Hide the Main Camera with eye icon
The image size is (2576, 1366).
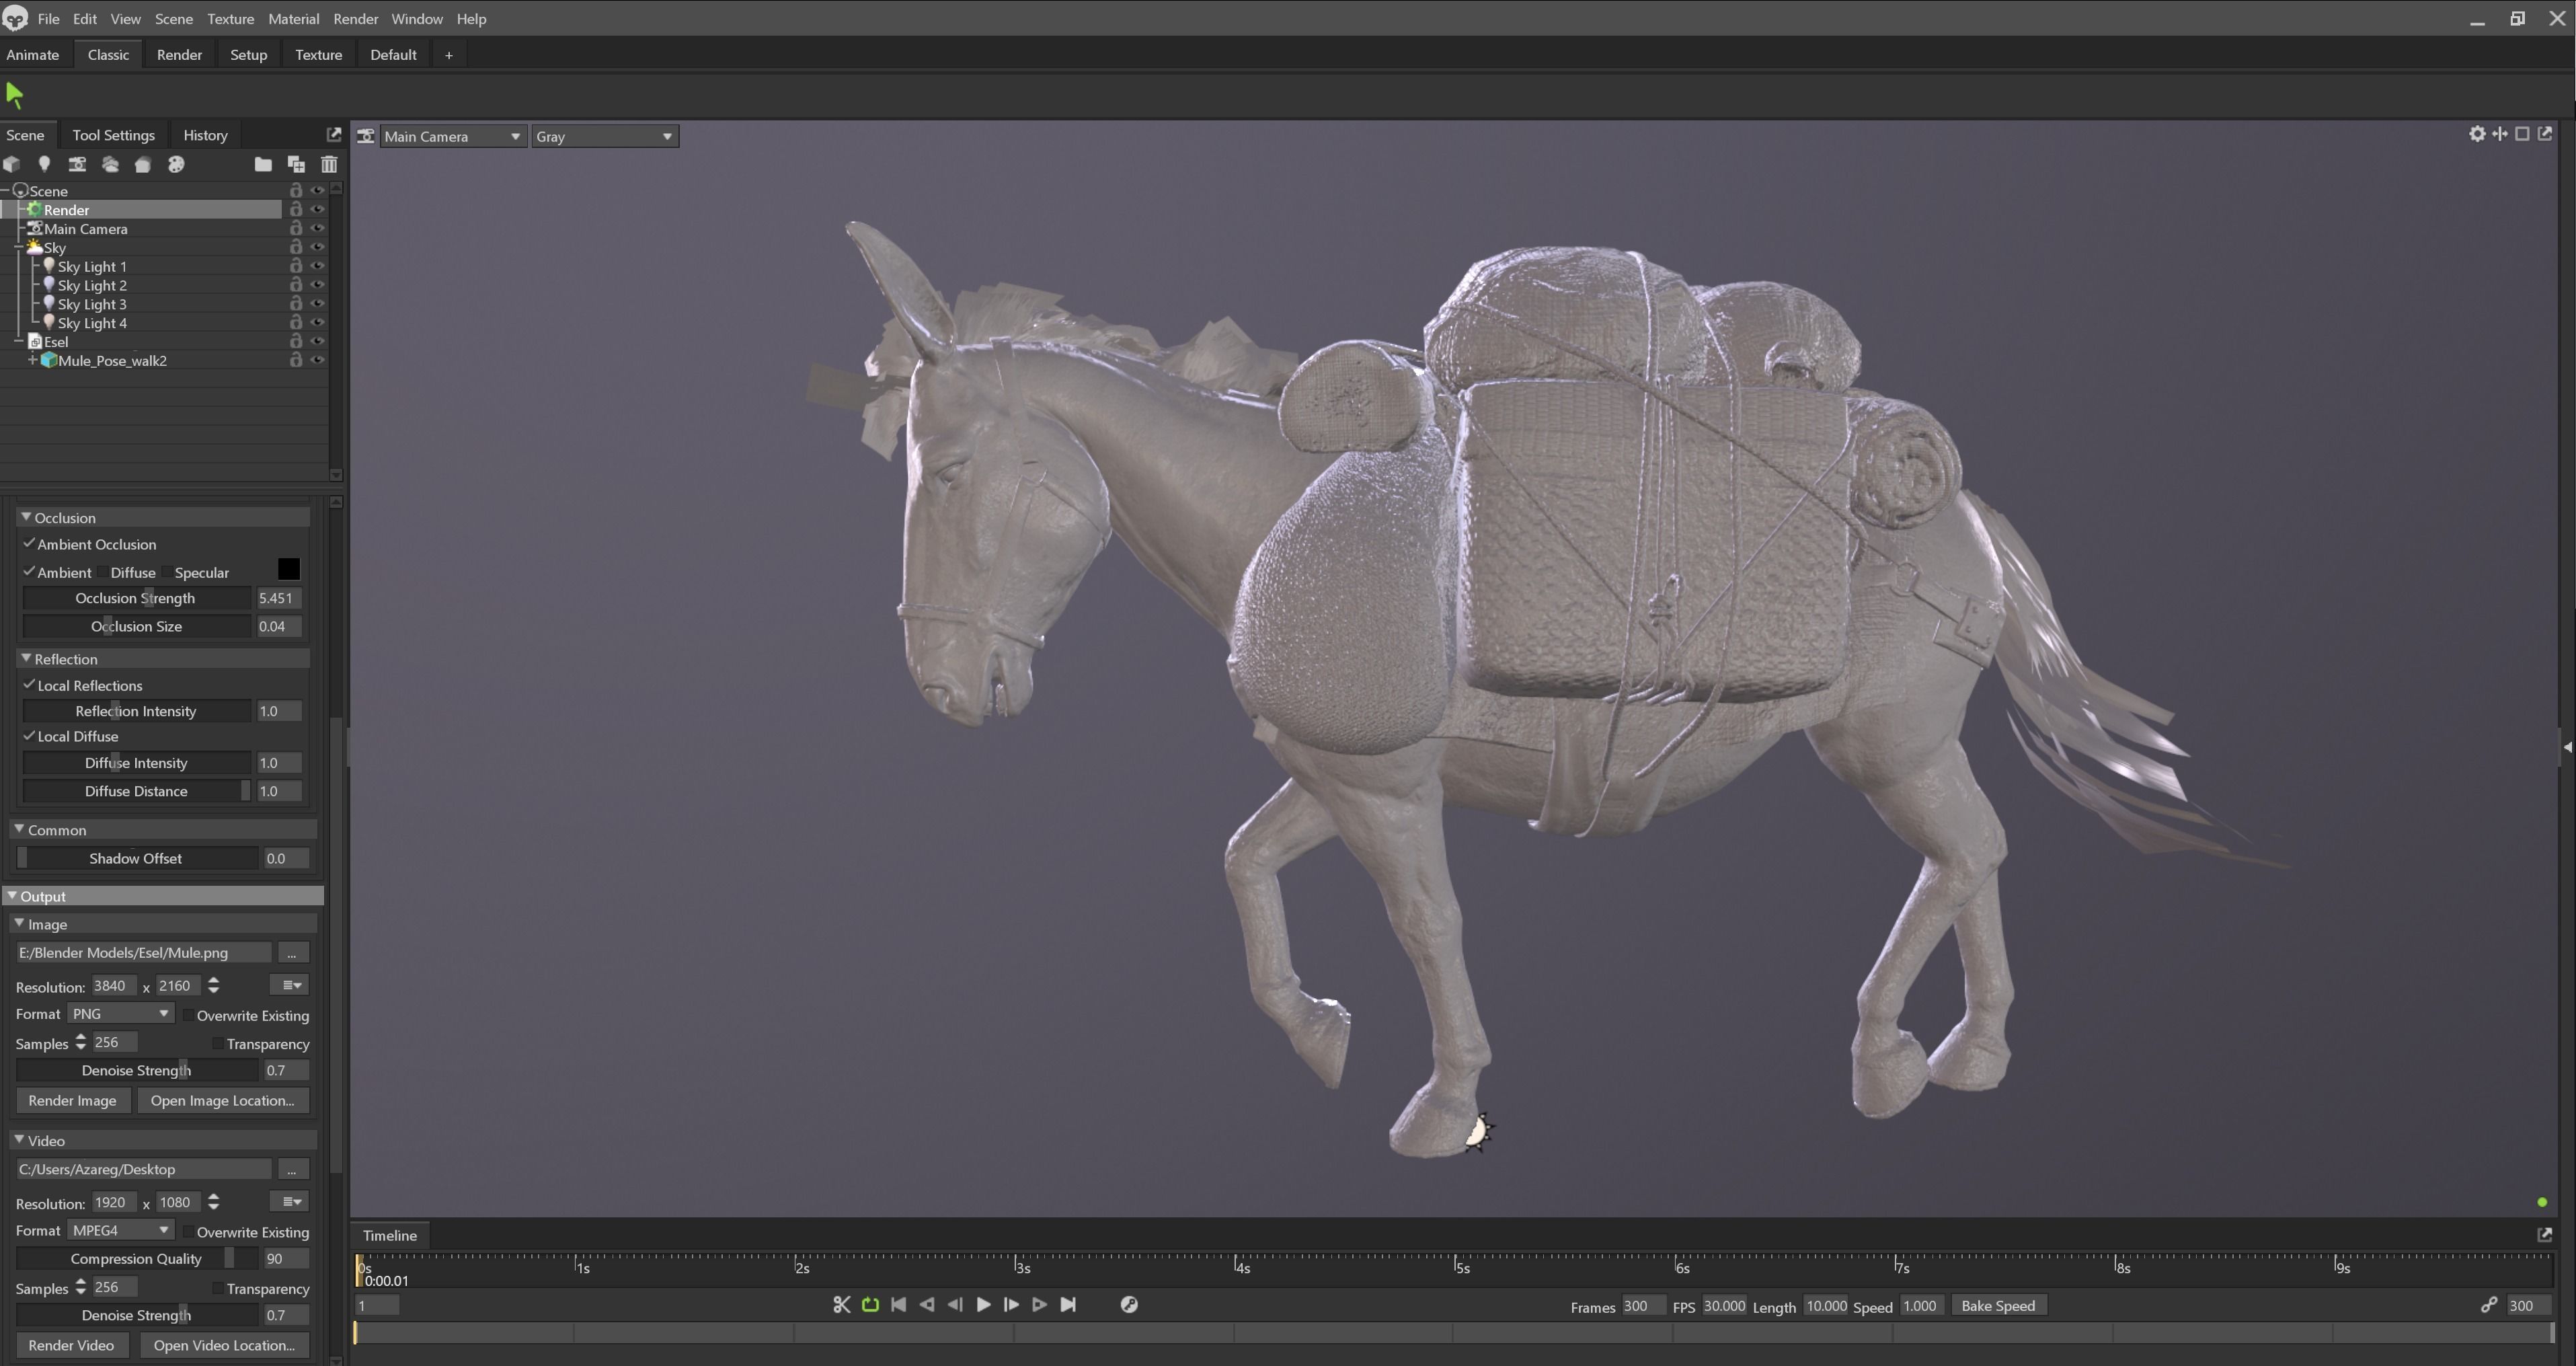(x=318, y=228)
